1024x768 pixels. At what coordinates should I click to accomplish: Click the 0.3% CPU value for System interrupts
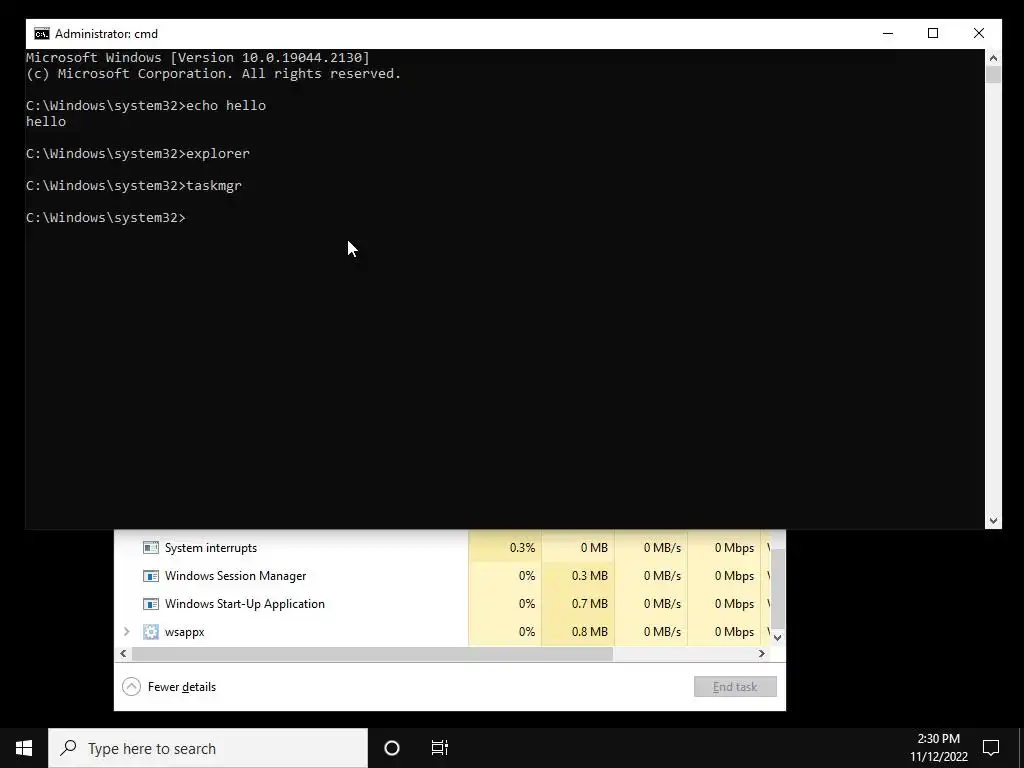point(522,548)
